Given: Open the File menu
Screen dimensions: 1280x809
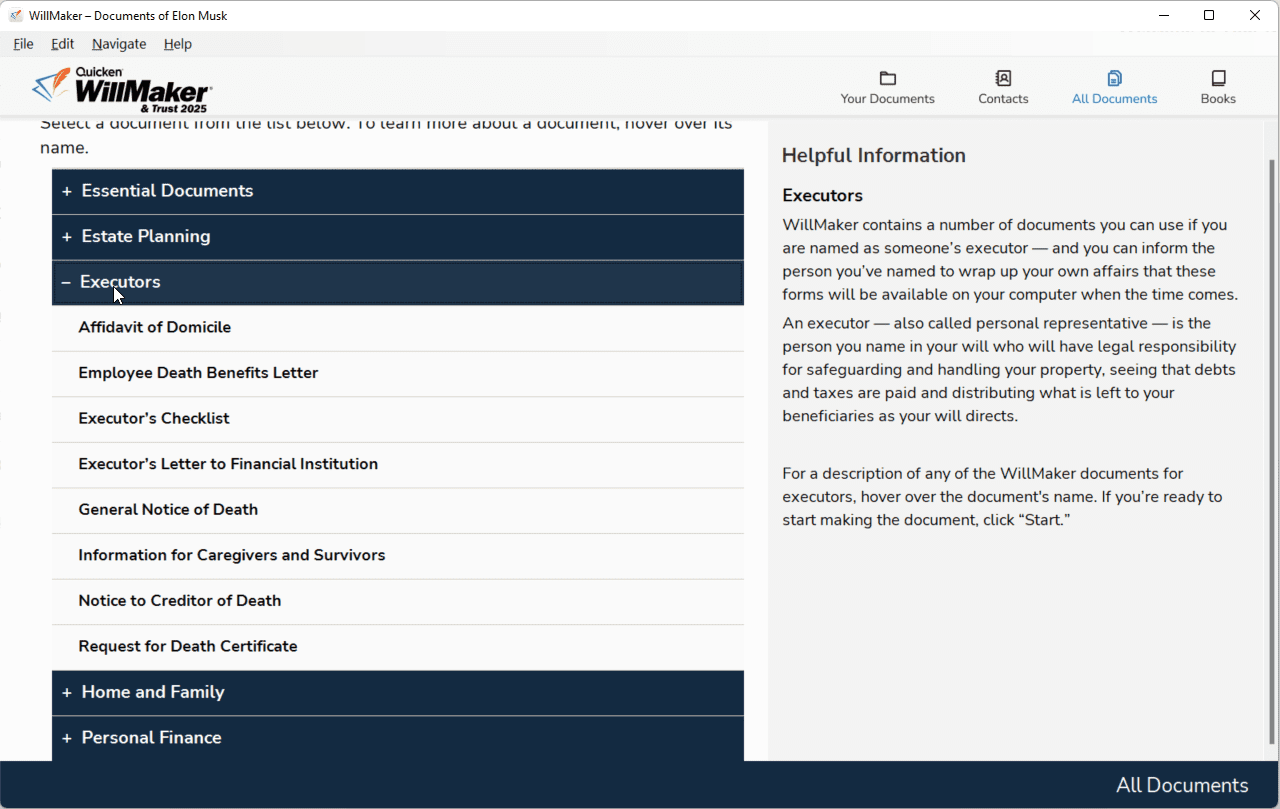Looking at the screenshot, I should 23,44.
